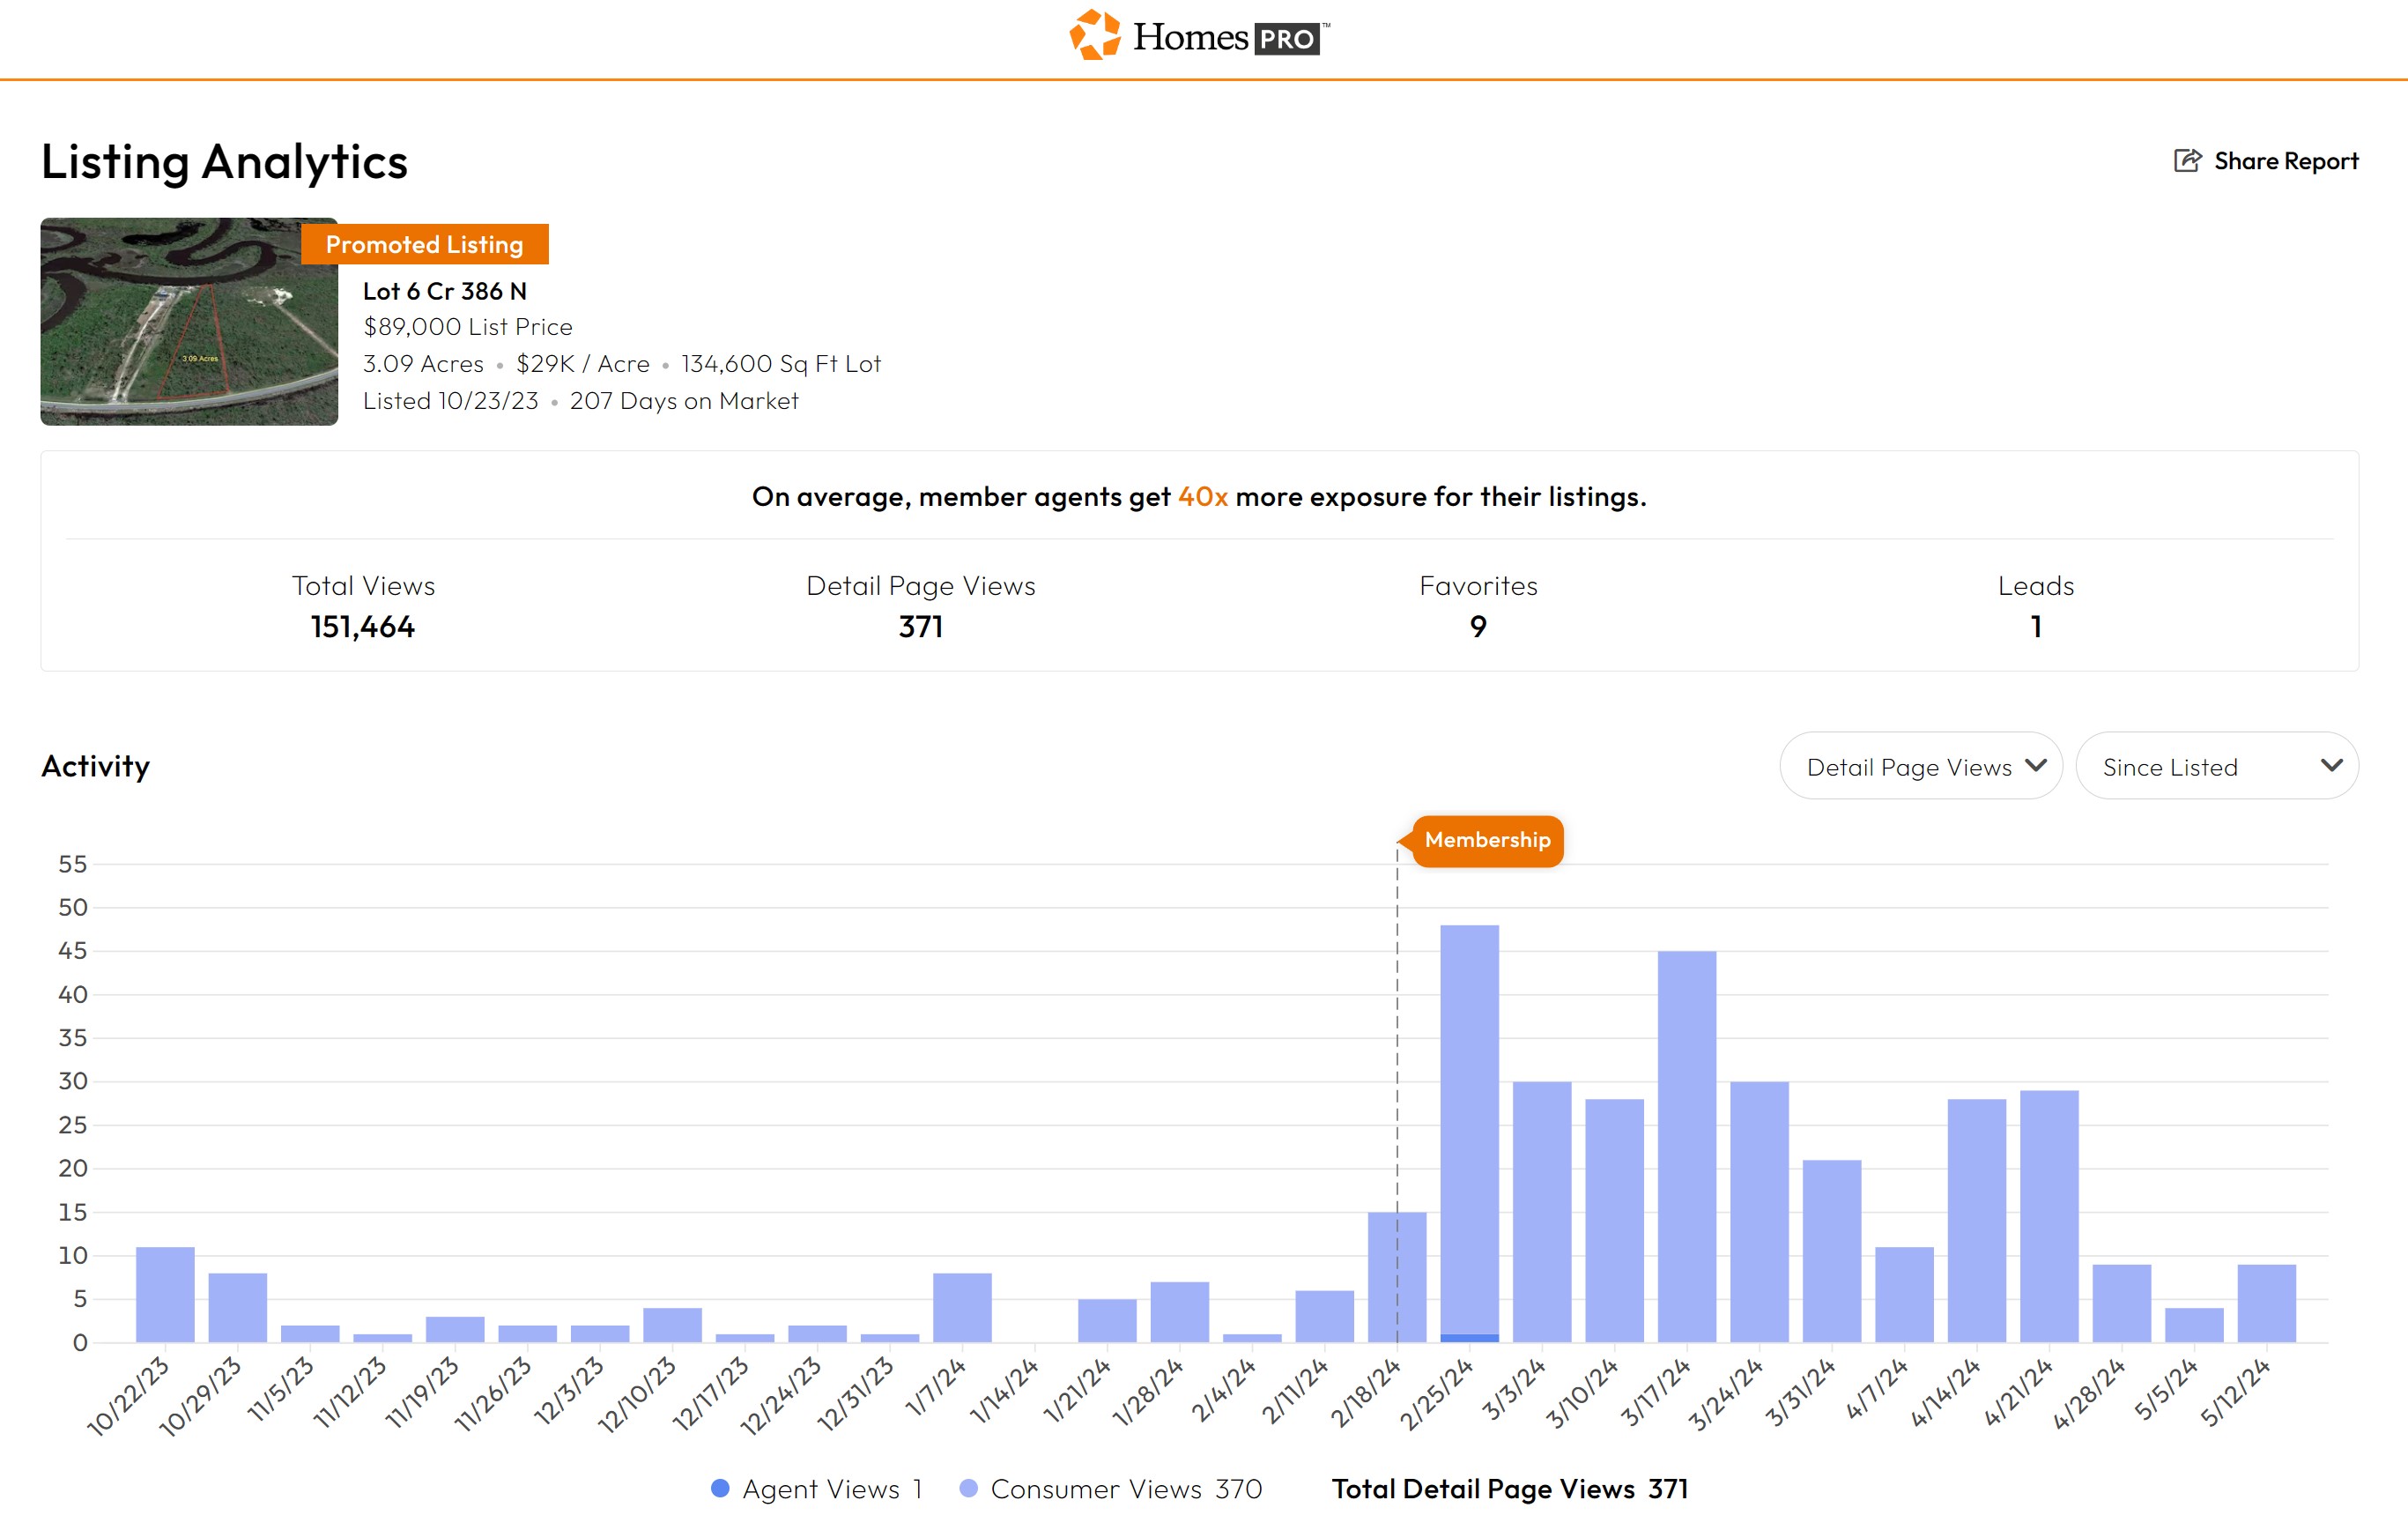Toggle Consumer Views legend dot
2408x1530 pixels.
968,1488
